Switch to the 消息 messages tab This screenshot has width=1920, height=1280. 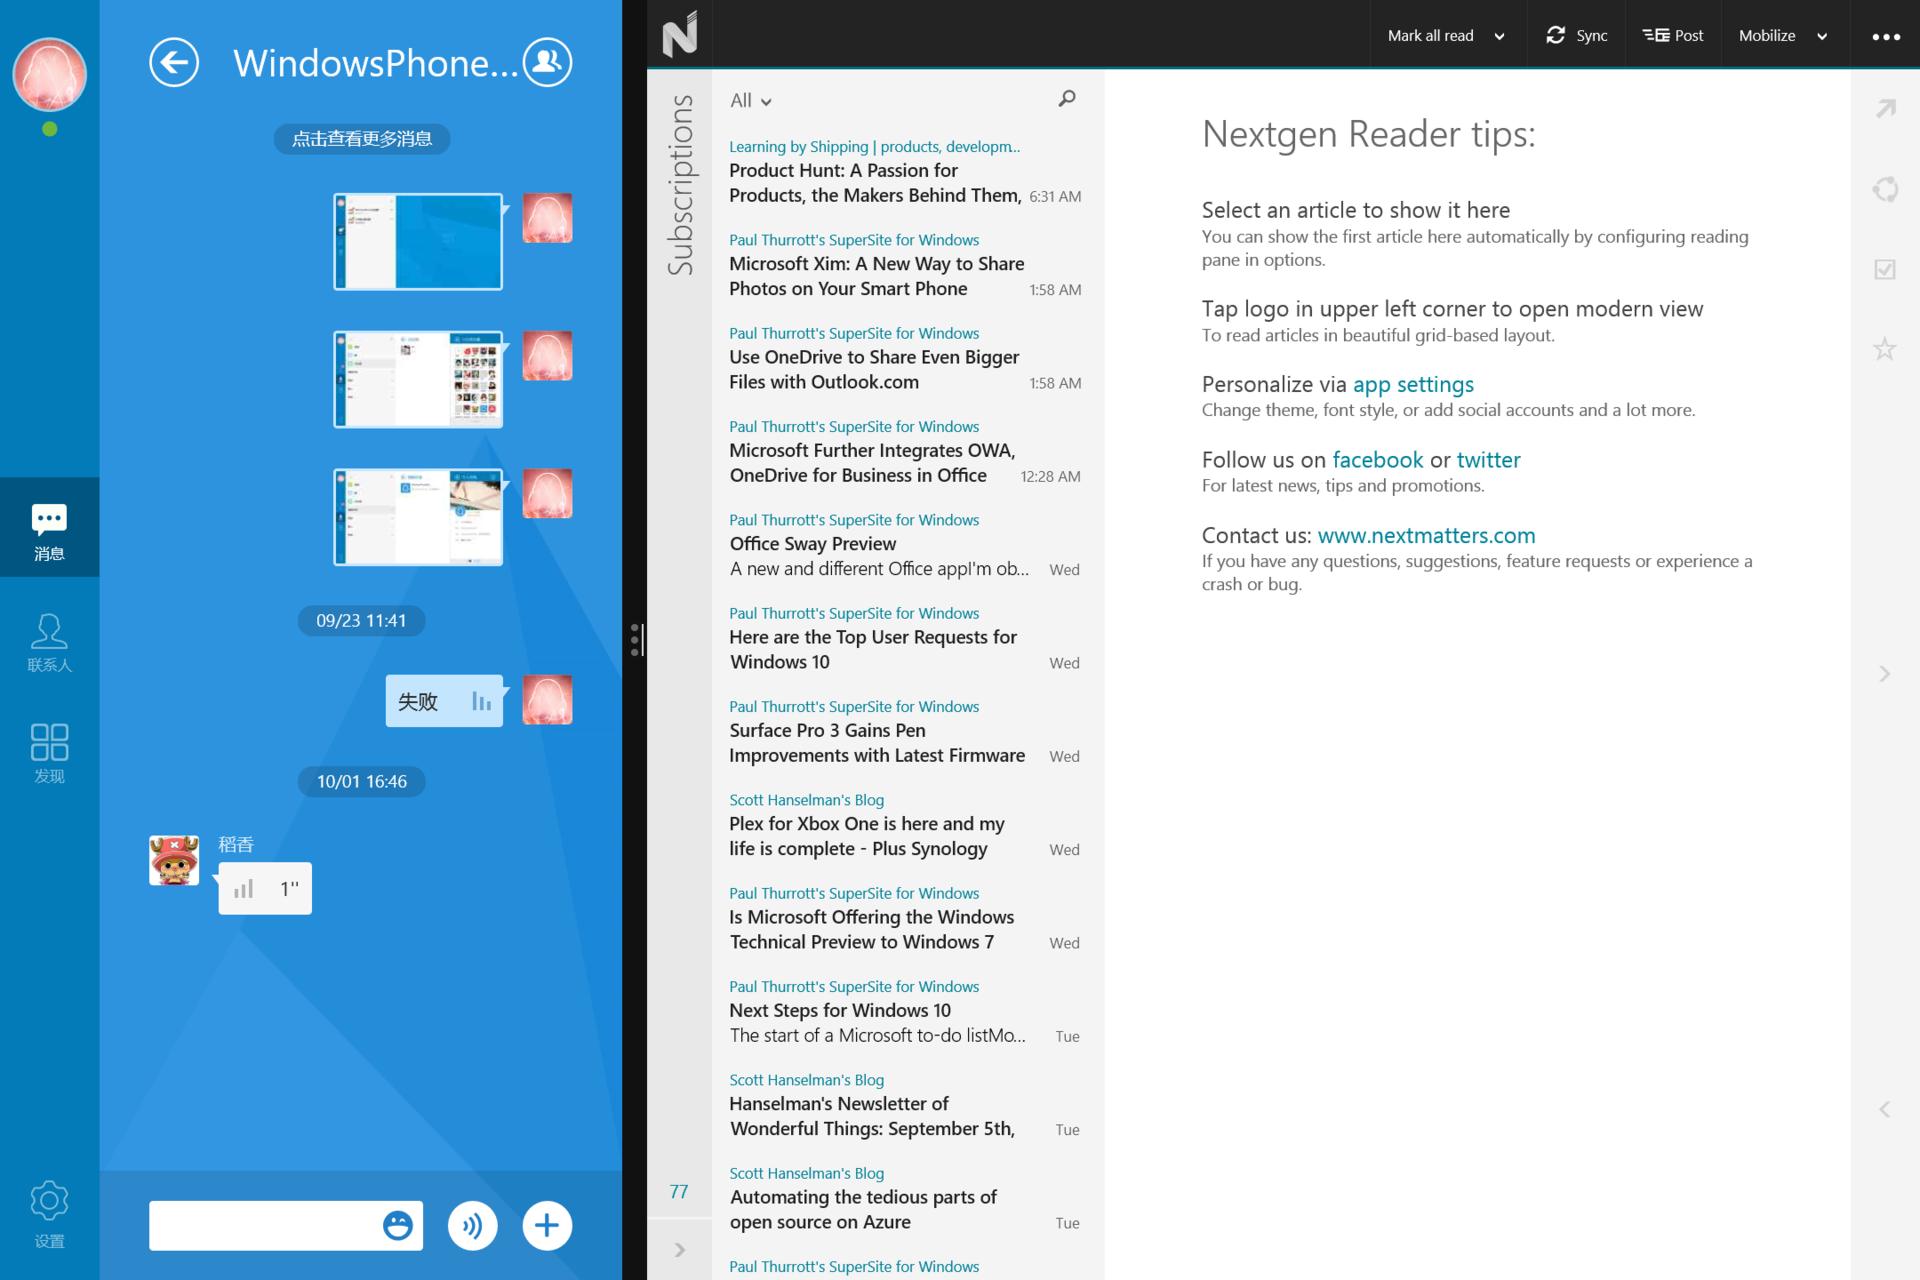coord(49,528)
